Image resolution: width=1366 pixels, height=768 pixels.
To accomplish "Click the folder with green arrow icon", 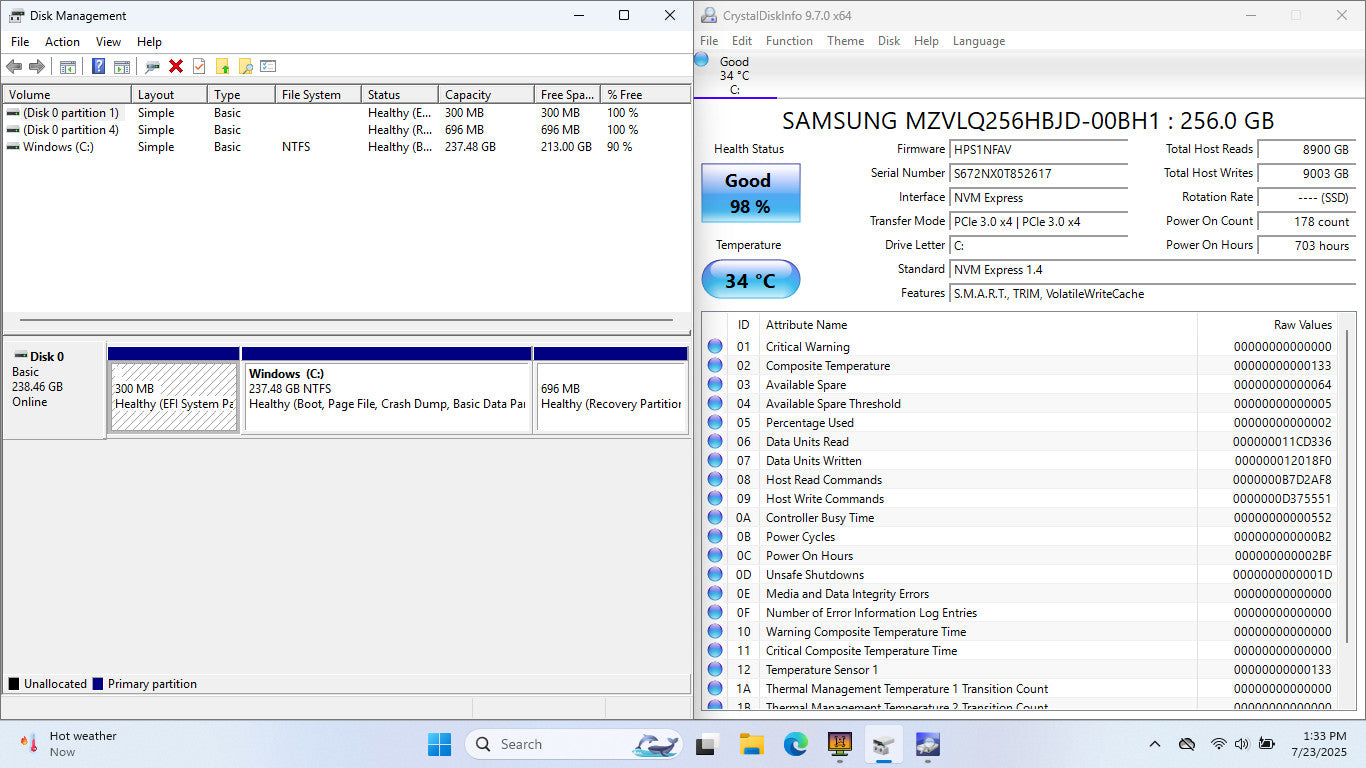I will pos(222,66).
